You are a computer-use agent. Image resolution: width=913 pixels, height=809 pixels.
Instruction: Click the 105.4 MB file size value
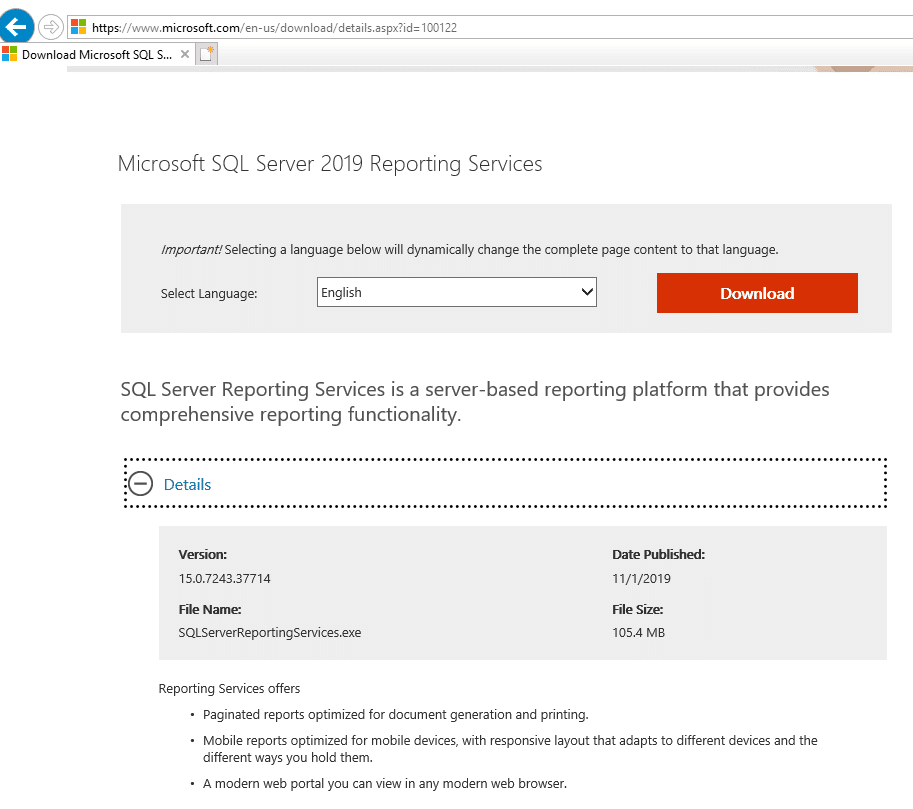pyautogui.click(x=638, y=633)
